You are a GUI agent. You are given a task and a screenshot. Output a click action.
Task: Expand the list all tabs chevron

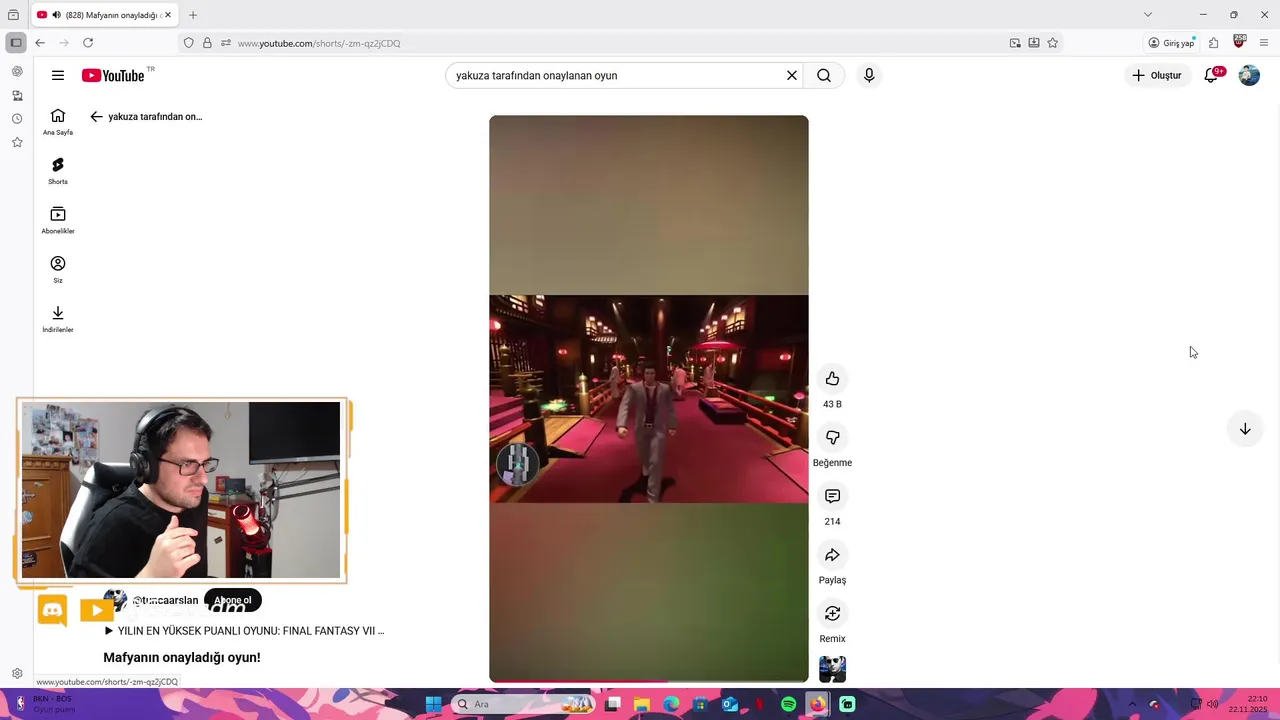click(1148, 15)
